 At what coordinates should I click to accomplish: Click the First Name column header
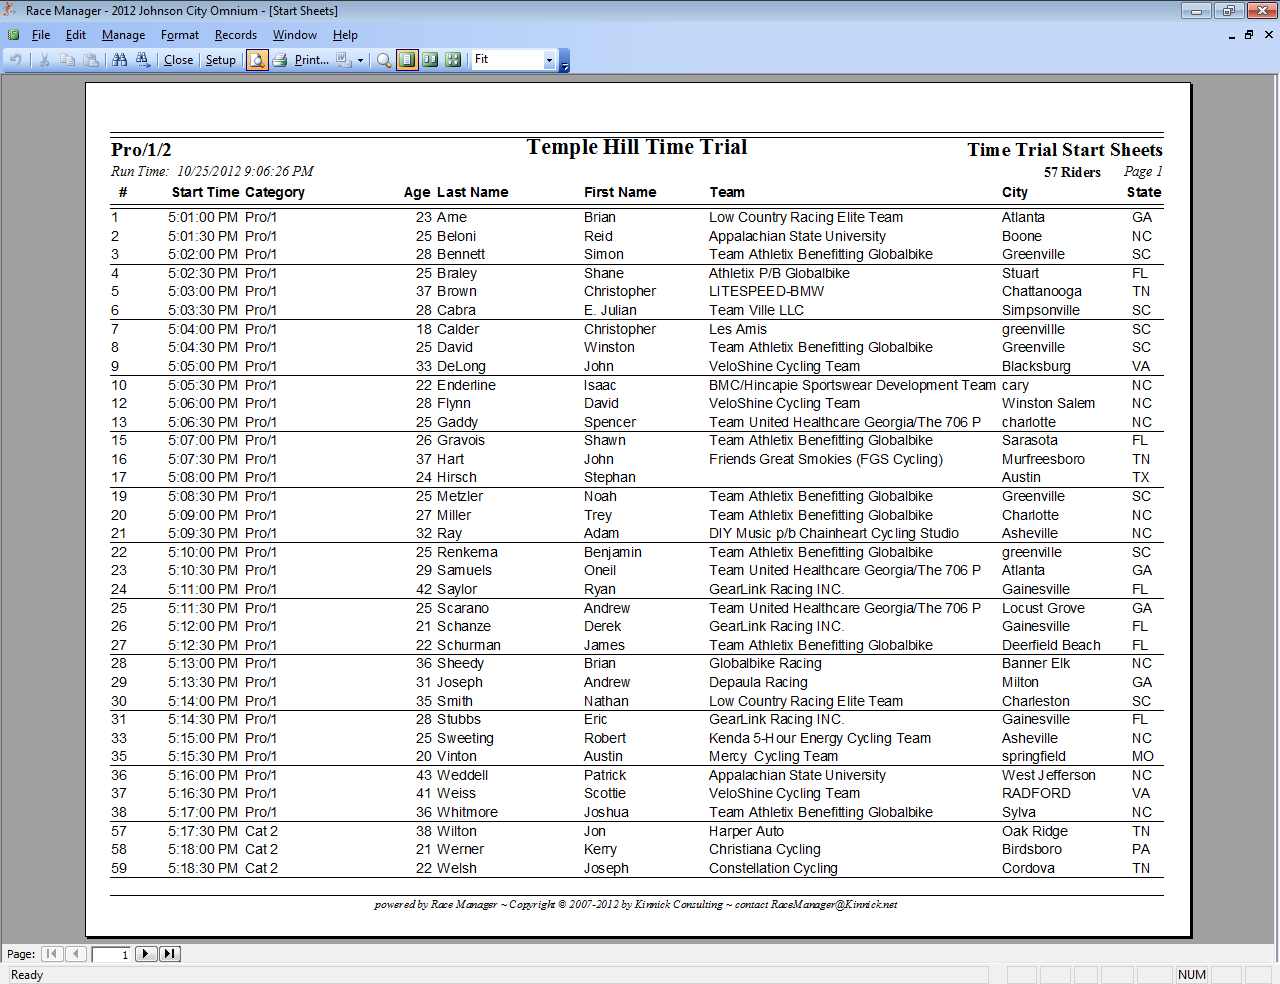click(620, 192)
